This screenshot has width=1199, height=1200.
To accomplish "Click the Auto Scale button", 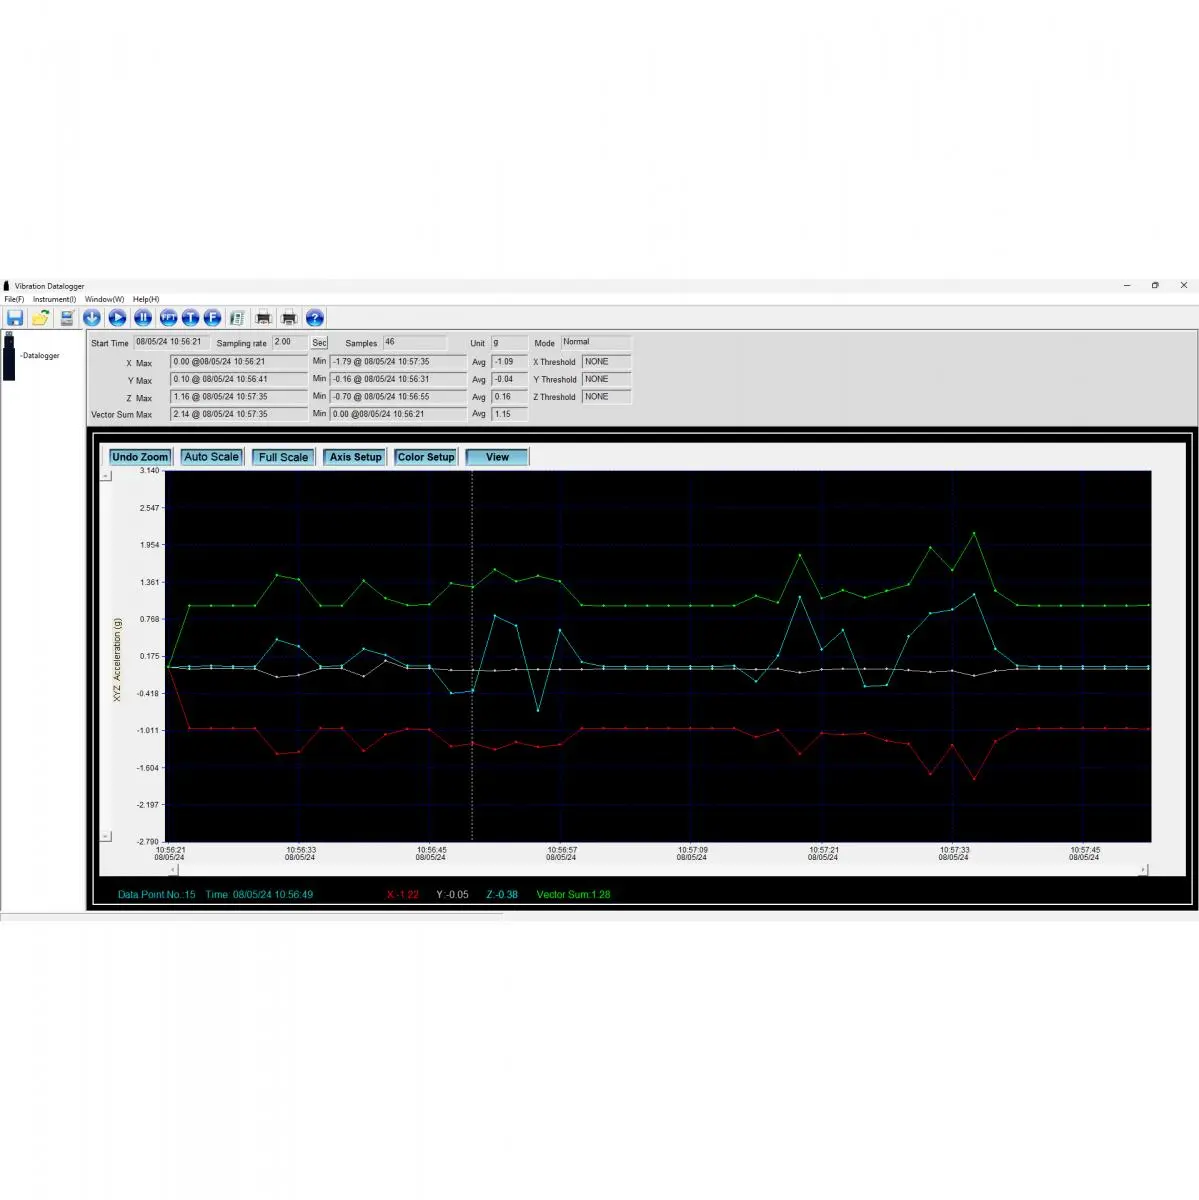I will pyautogui.click(x=211, y=457).
